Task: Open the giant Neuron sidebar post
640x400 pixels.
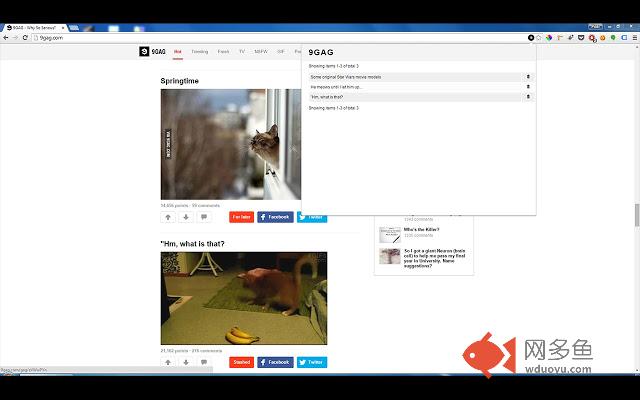Action: pos(435,258)
